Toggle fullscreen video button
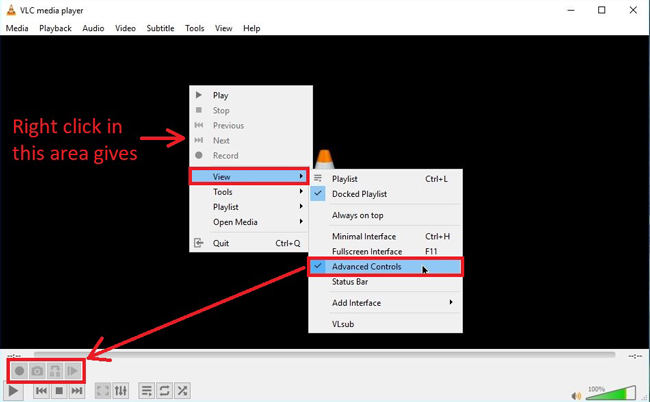Image resolution: width=650 pixels, height=402 pixels. [103, 391]
